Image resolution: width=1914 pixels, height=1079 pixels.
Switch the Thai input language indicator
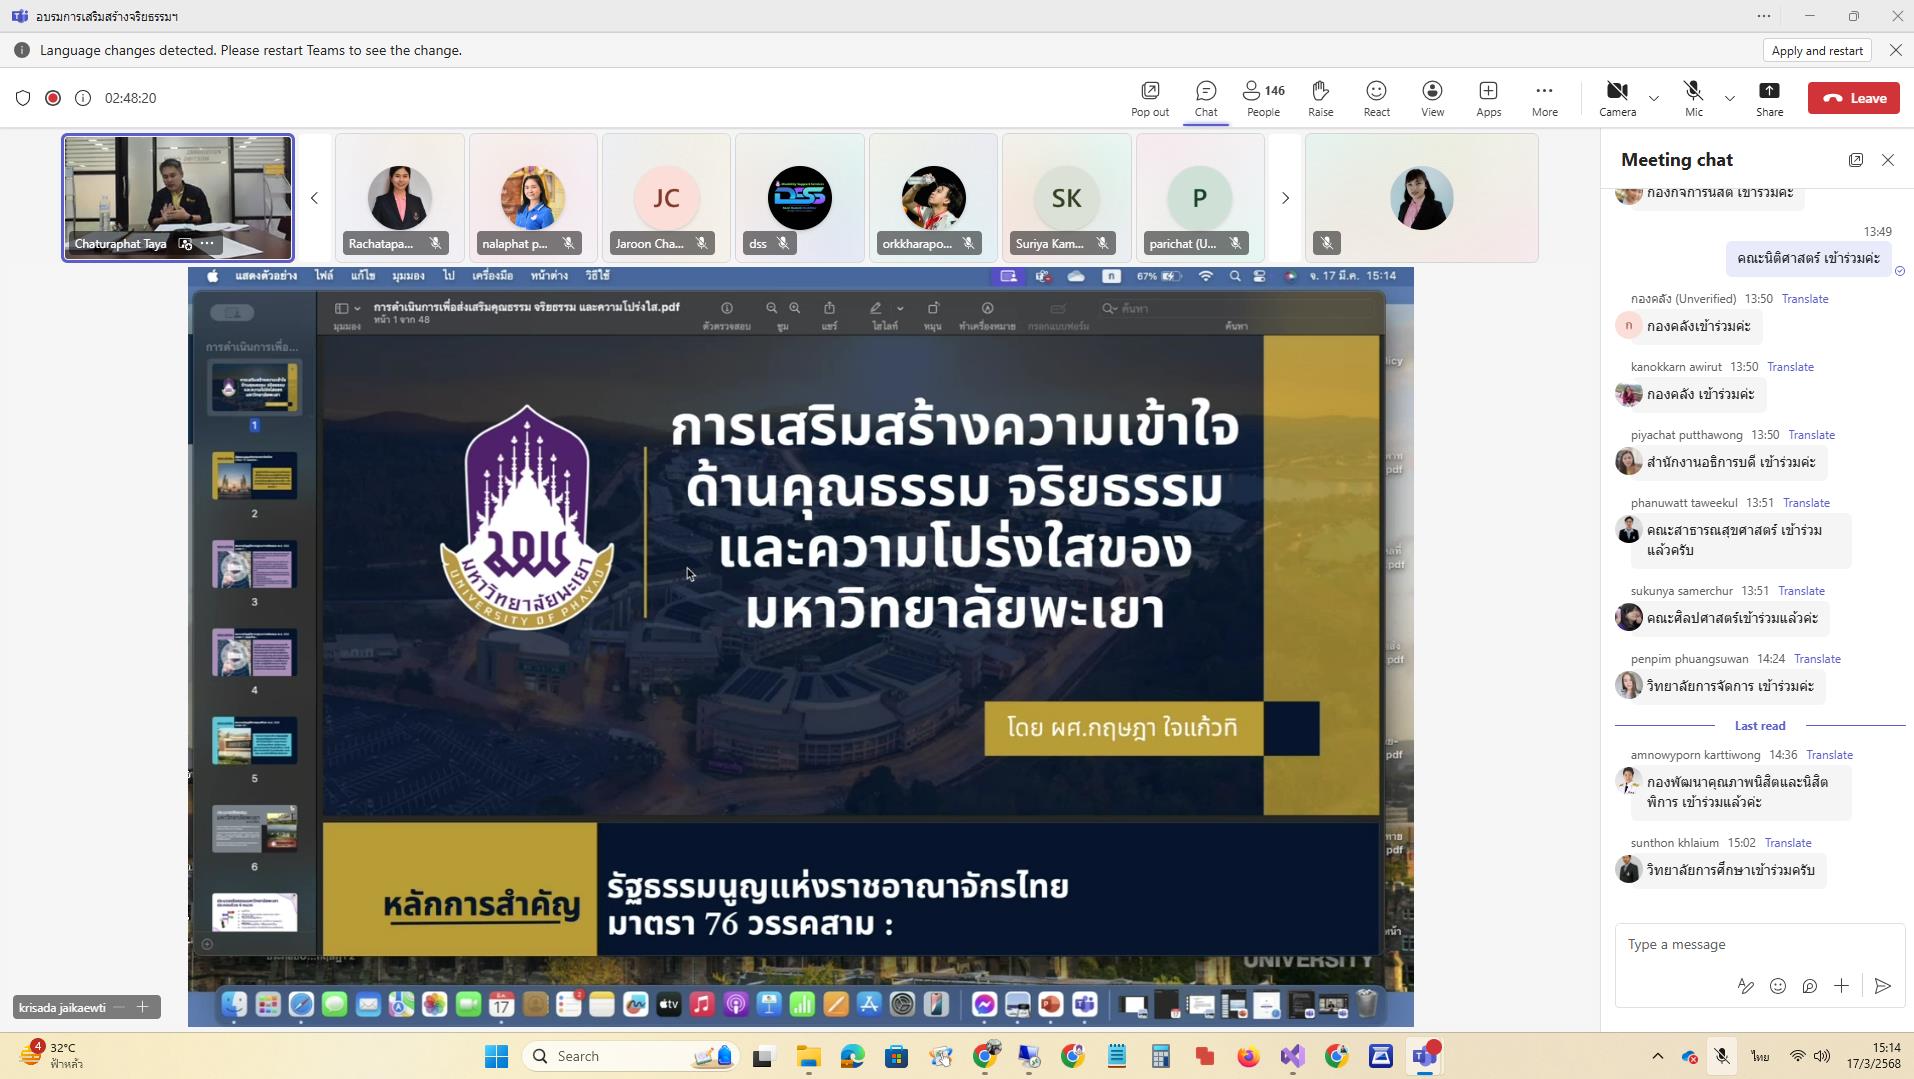(x=1759, y=1056)
